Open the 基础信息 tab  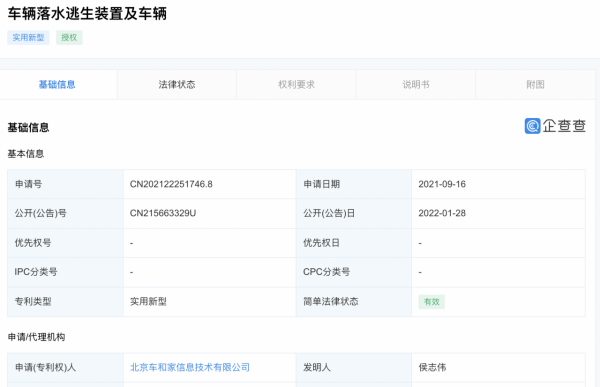point(57,85)
